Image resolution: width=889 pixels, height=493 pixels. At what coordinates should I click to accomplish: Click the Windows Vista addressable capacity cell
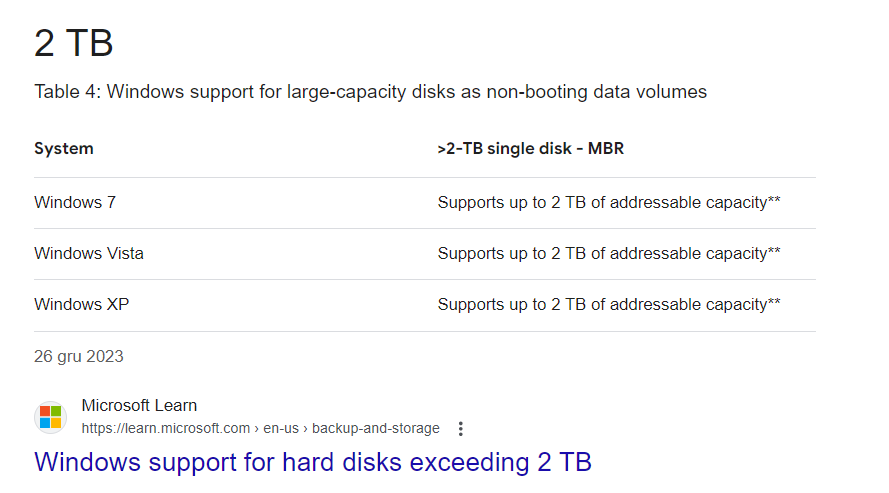click(609, 253)
